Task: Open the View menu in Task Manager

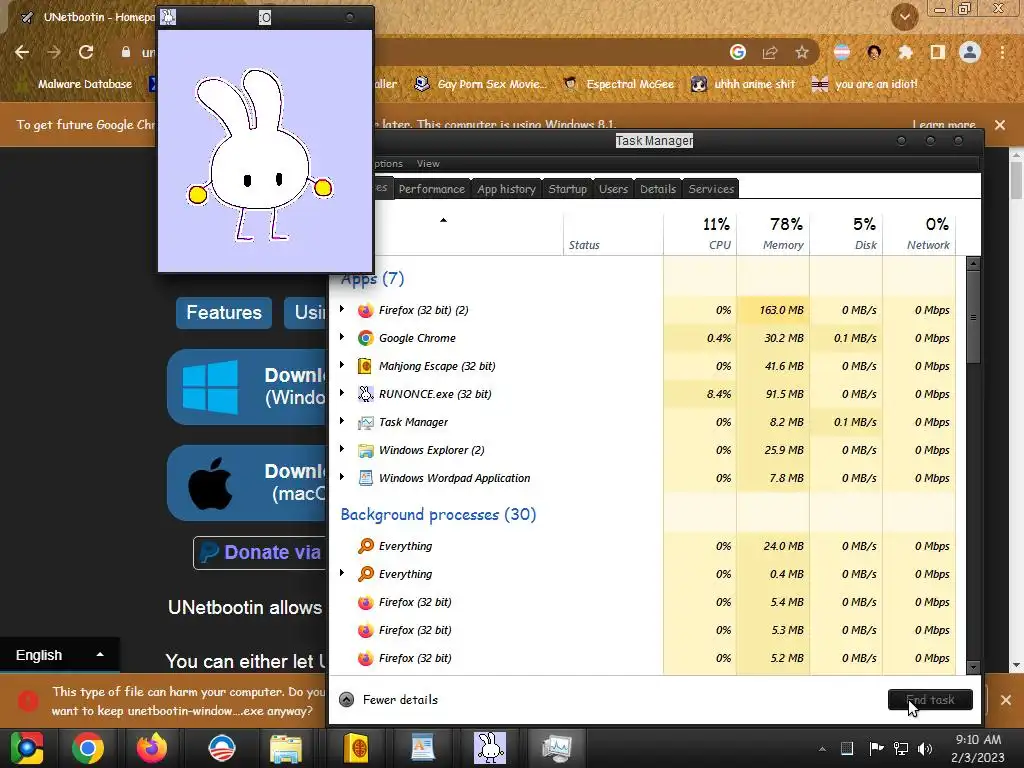Action: pos(428,164)
